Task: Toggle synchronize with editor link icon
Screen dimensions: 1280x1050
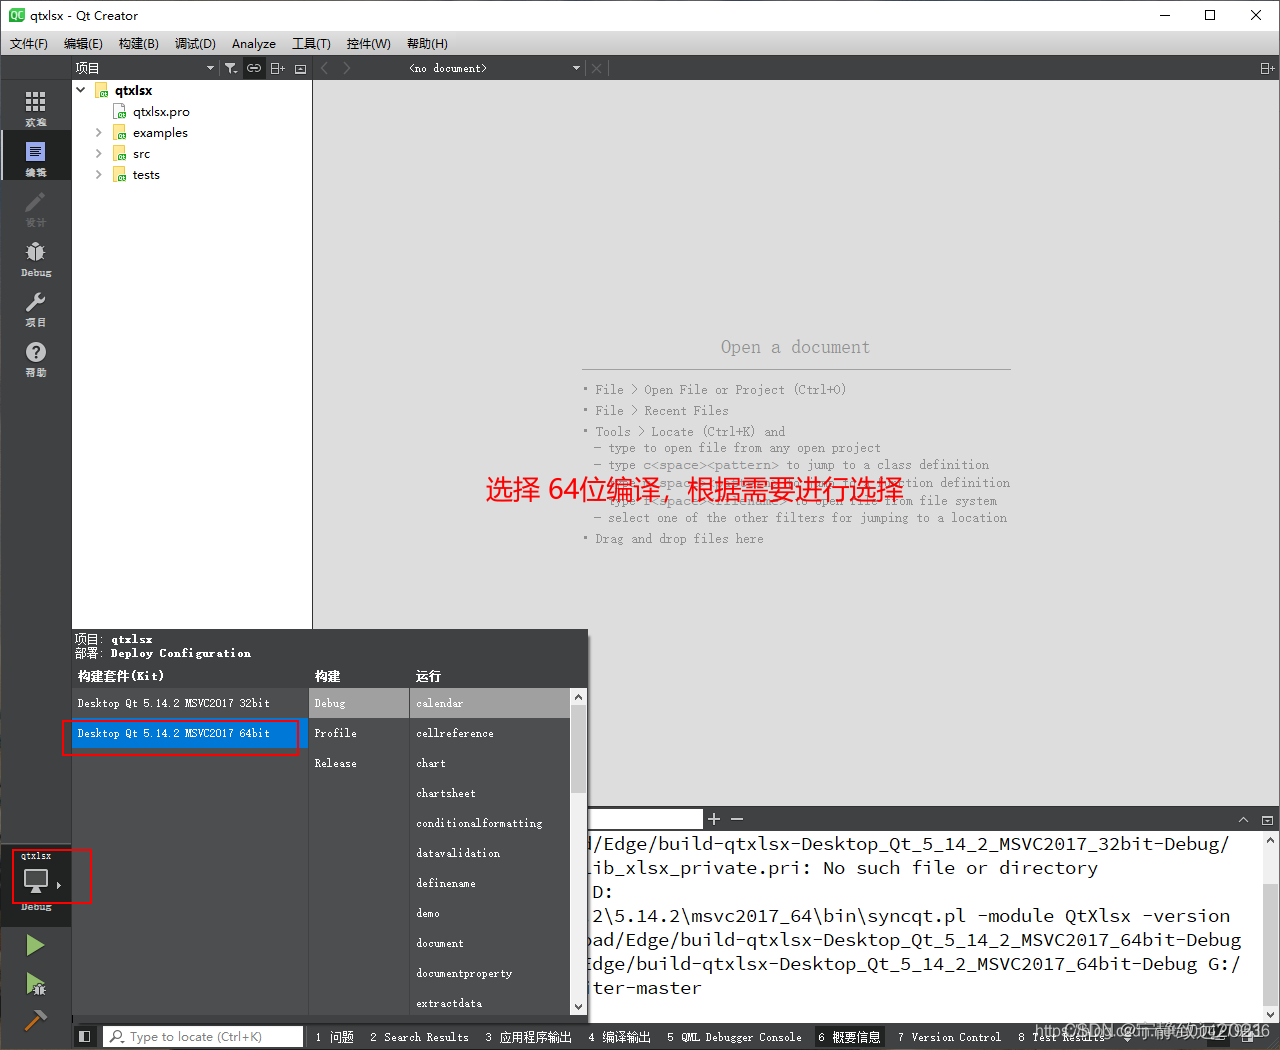Action: [x=254, y=68]
